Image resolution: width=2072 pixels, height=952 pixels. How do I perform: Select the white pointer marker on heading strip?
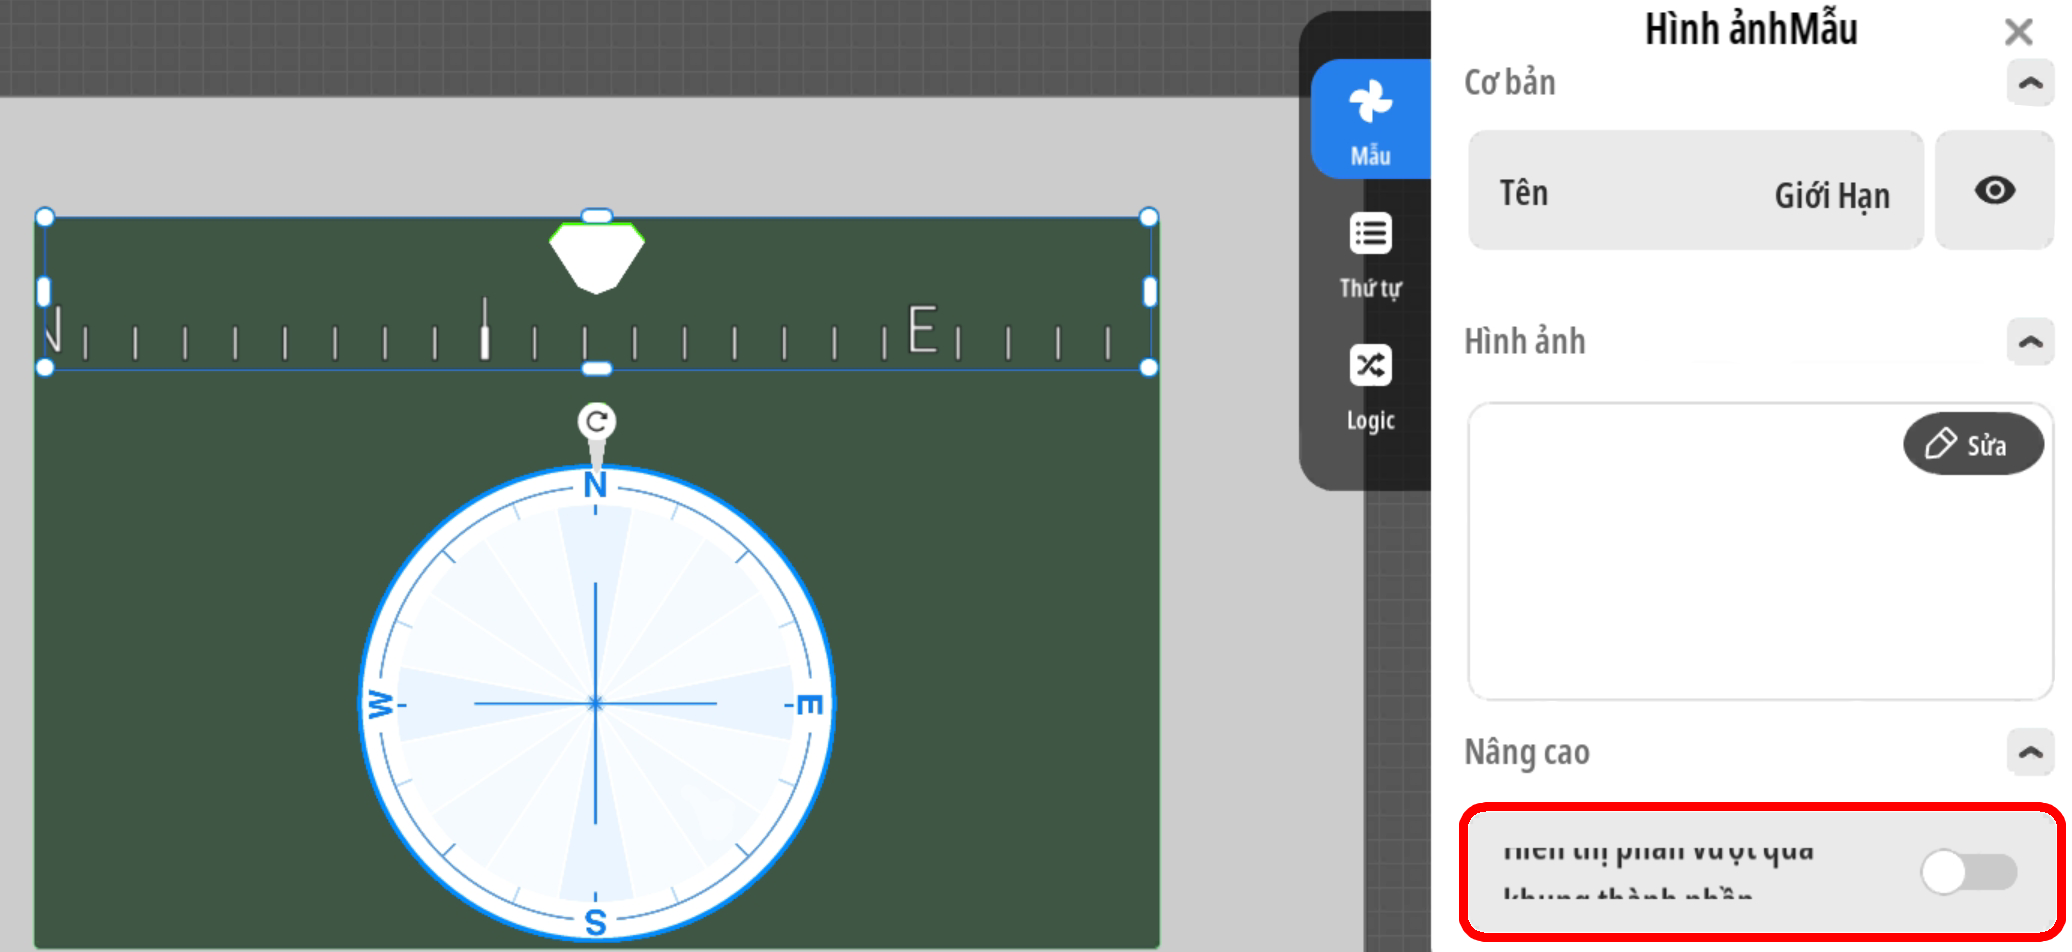click(597, 258)
